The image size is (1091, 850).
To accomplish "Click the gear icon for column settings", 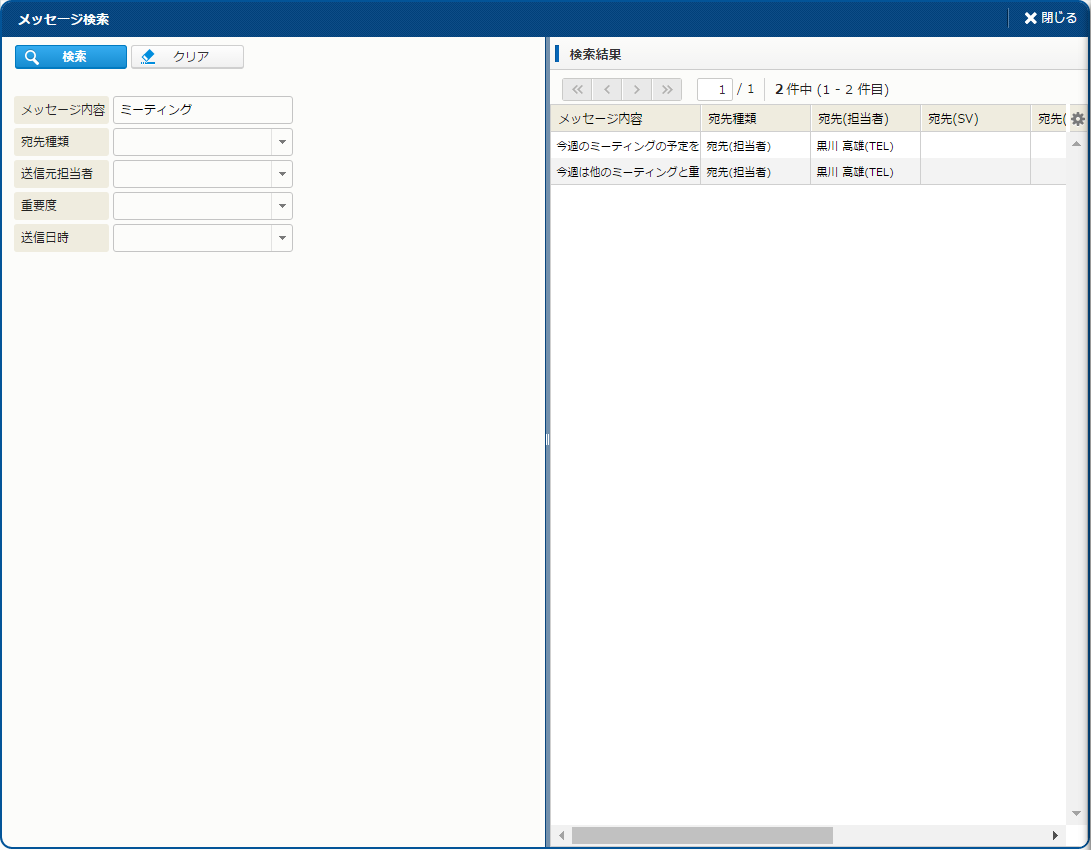I will click(x=1077, y=119).
